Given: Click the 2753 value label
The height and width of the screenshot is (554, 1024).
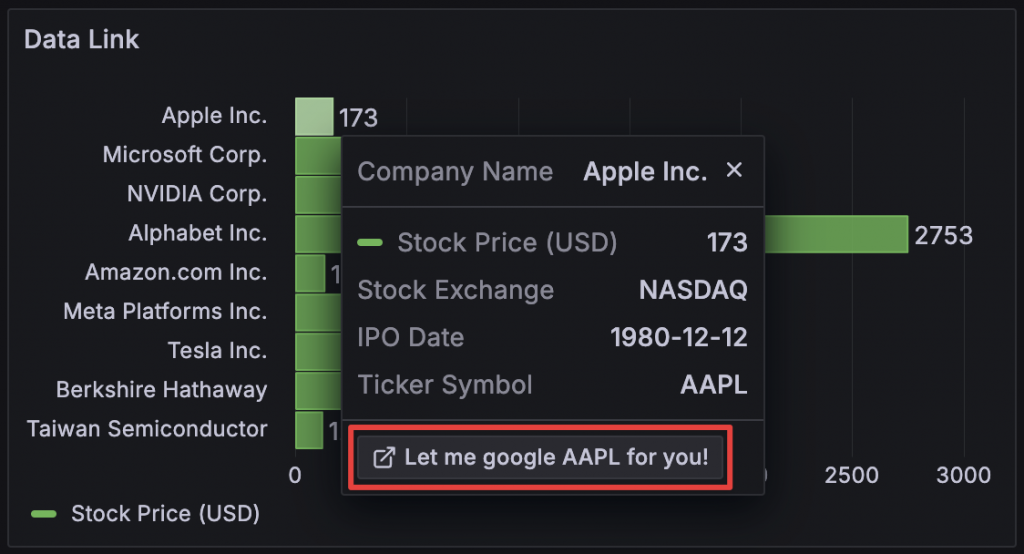Looking at the screenshot, I should point(944,235).
